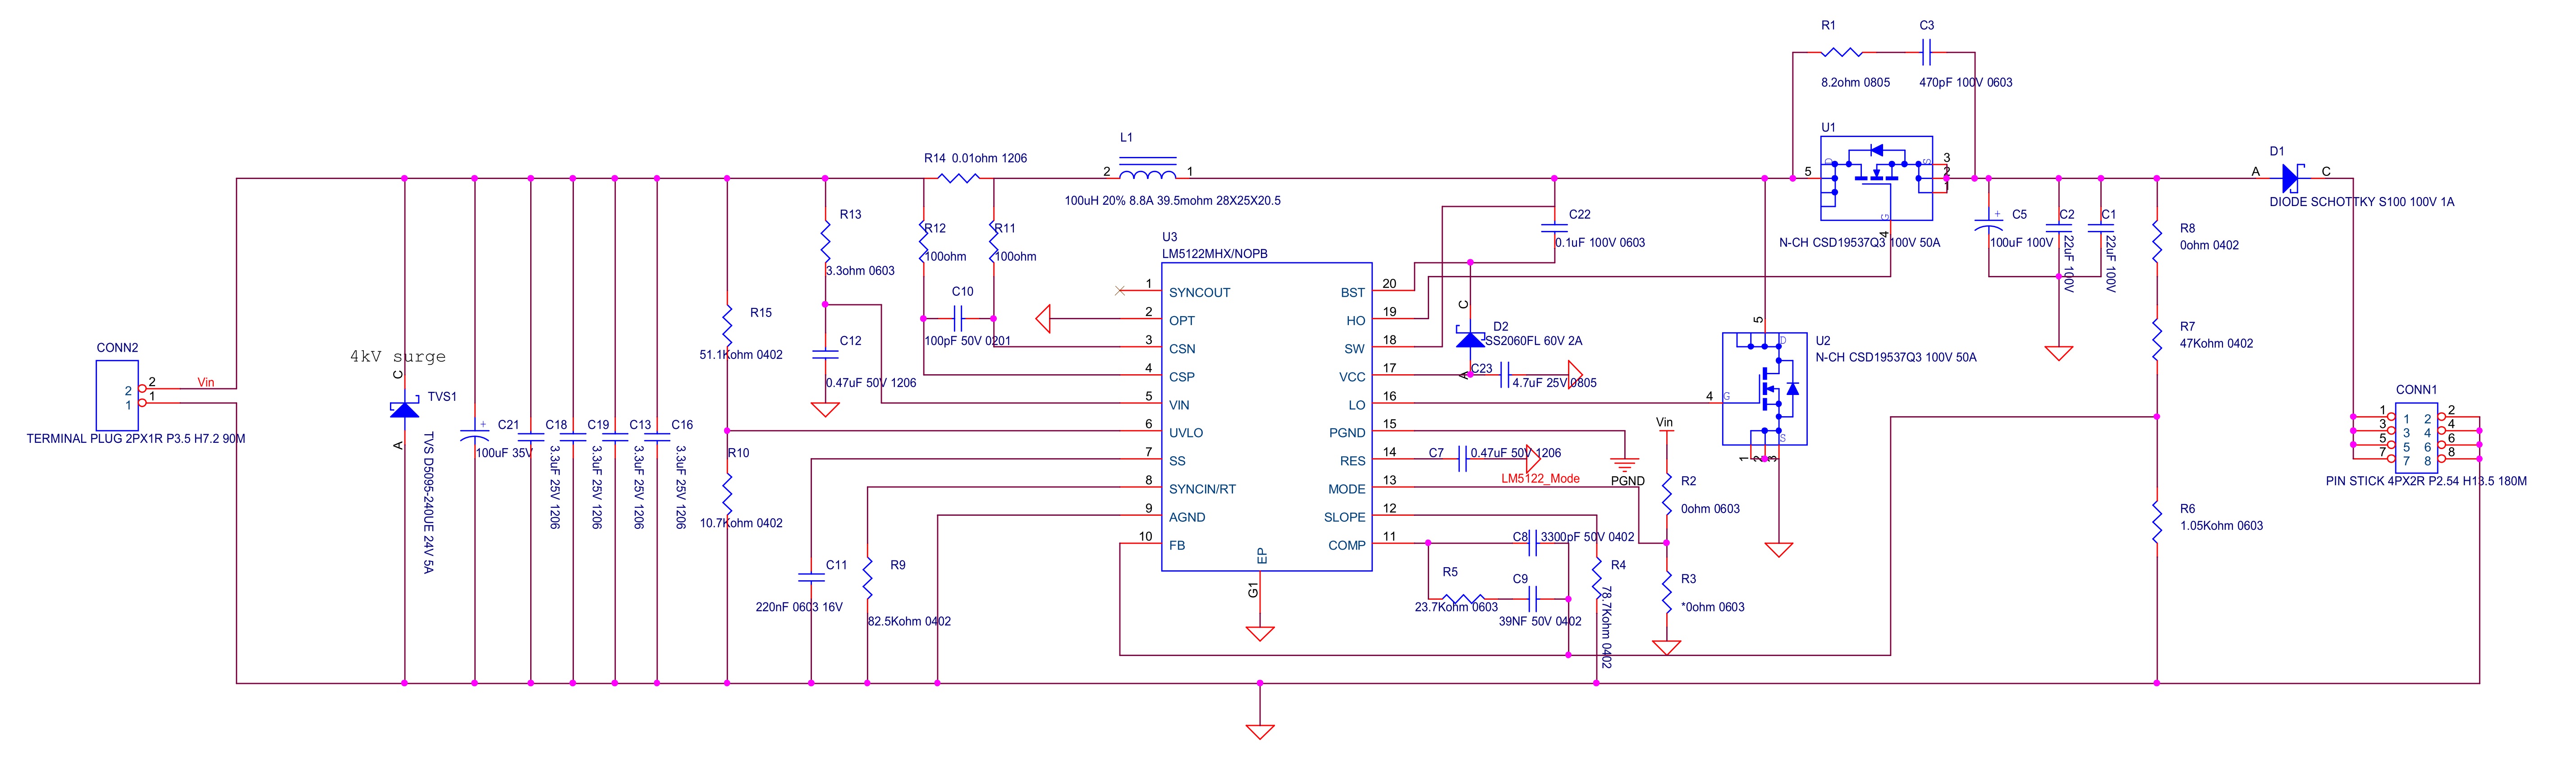Screen dimensions: 2576x762
Task: Click the no-connect X on SYNCOUT pin
Action: tap(1120, 291)
